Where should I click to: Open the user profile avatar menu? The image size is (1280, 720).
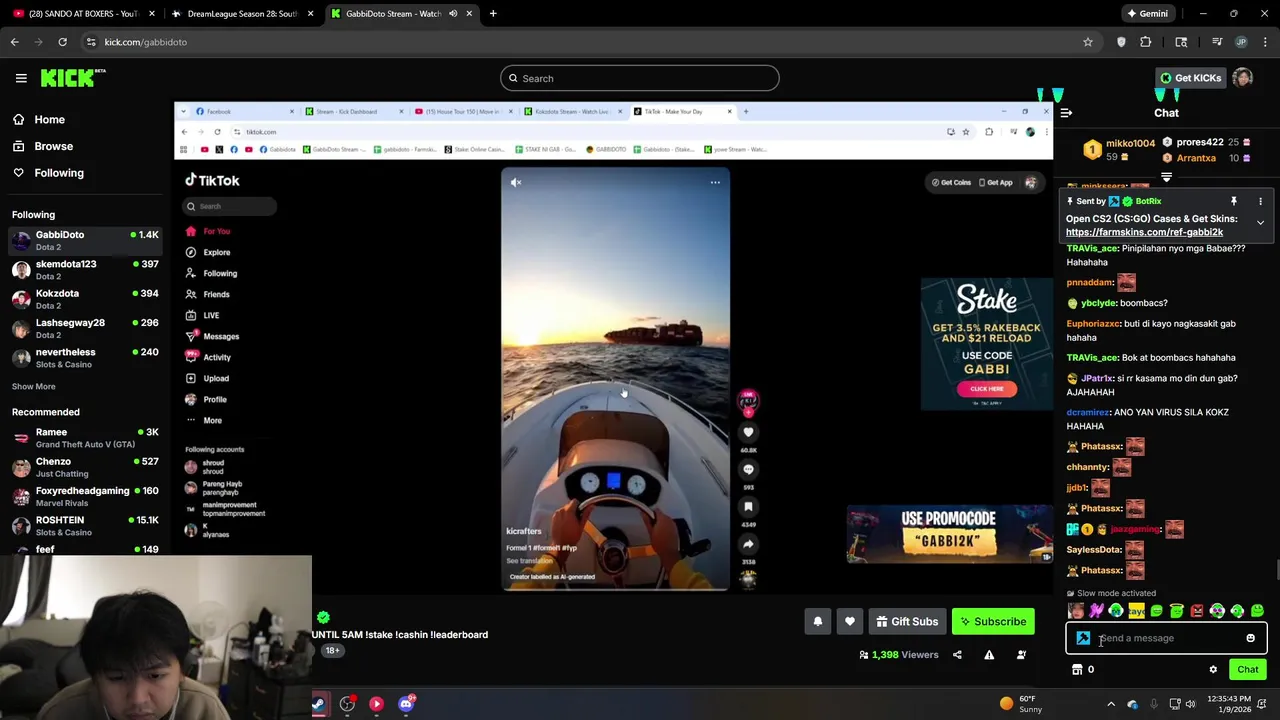1242,78
